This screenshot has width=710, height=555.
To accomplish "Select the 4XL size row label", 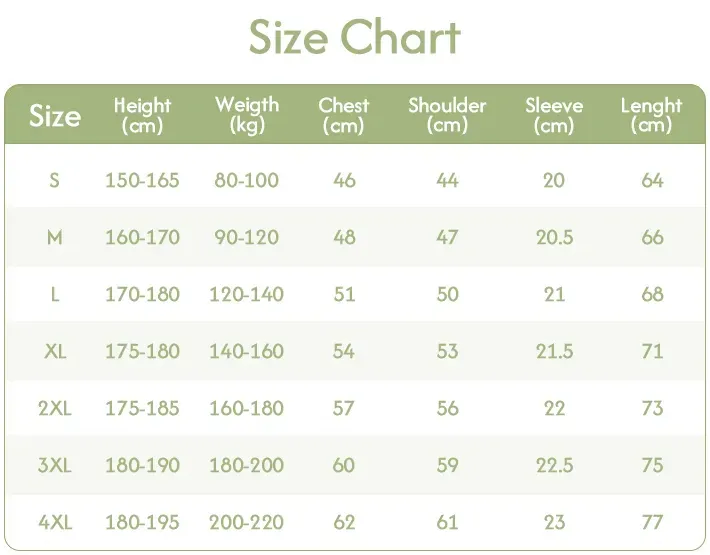I will 54,522.
